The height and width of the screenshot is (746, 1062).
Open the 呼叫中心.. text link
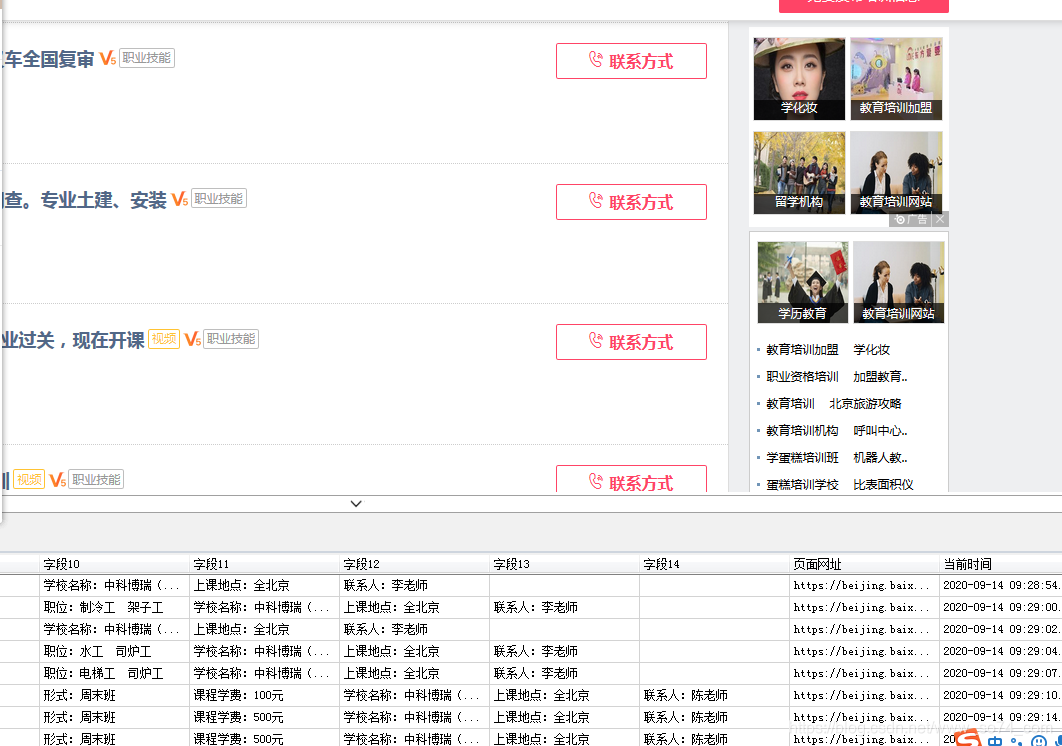[880, 431]
